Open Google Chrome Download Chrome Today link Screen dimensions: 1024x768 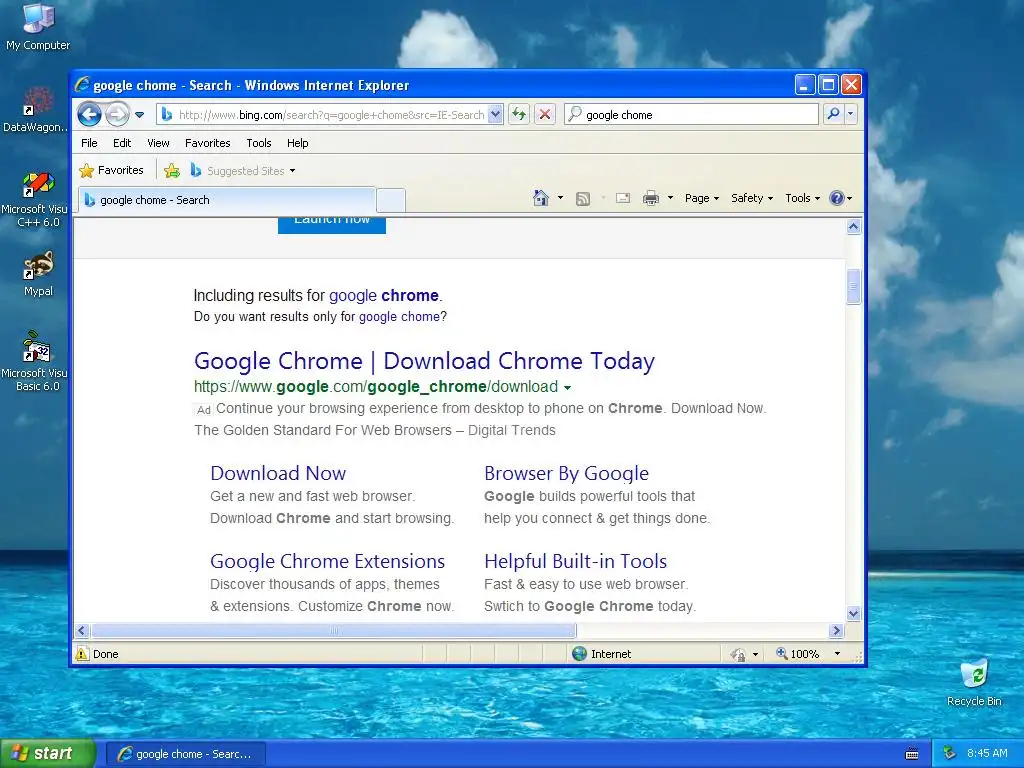coord(424,360)
